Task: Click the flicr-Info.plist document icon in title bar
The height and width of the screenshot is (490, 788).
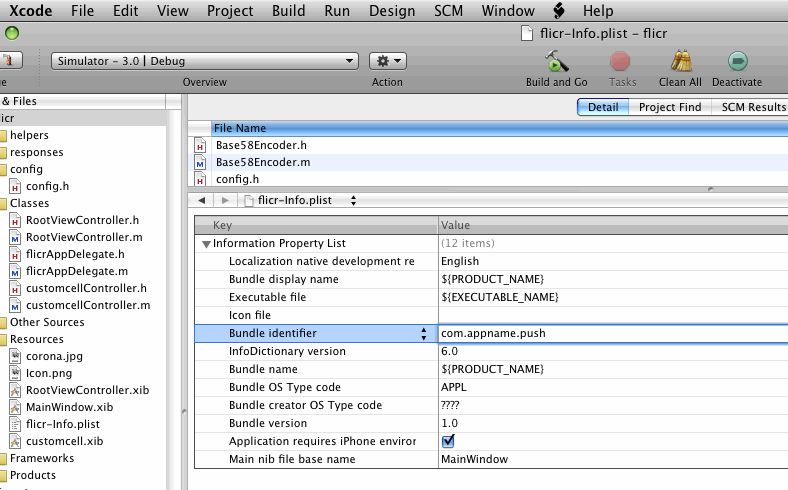Action: coord(527,34)
